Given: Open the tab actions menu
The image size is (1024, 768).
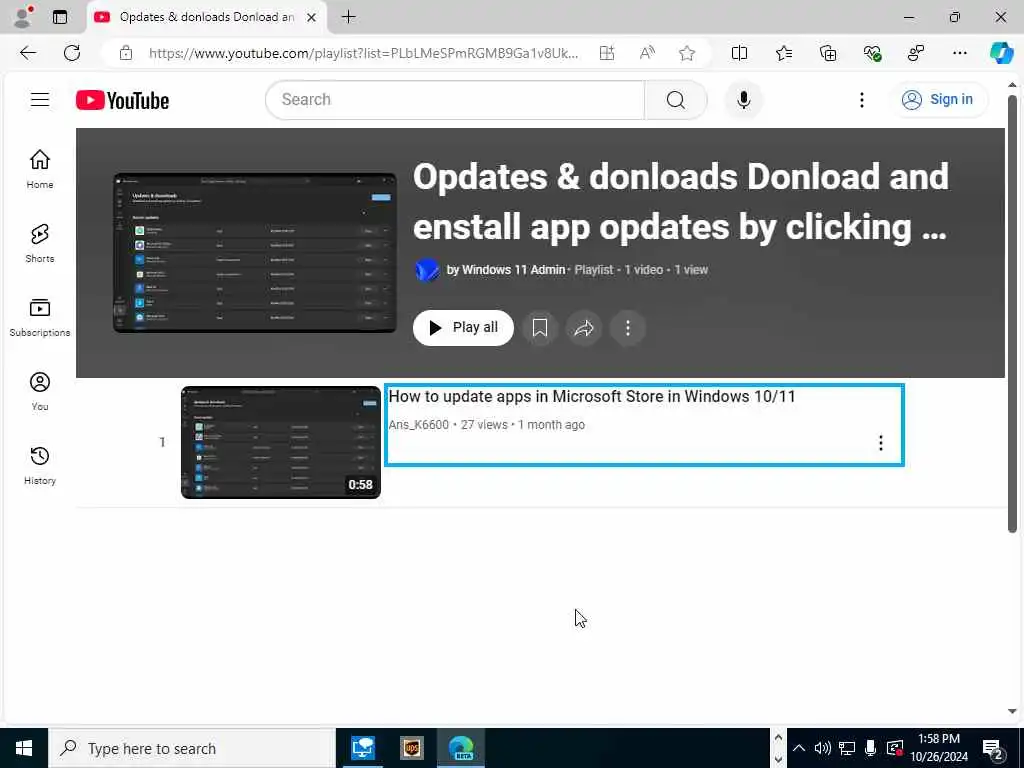Looking at the screenshot, I should tap(59, 17).
